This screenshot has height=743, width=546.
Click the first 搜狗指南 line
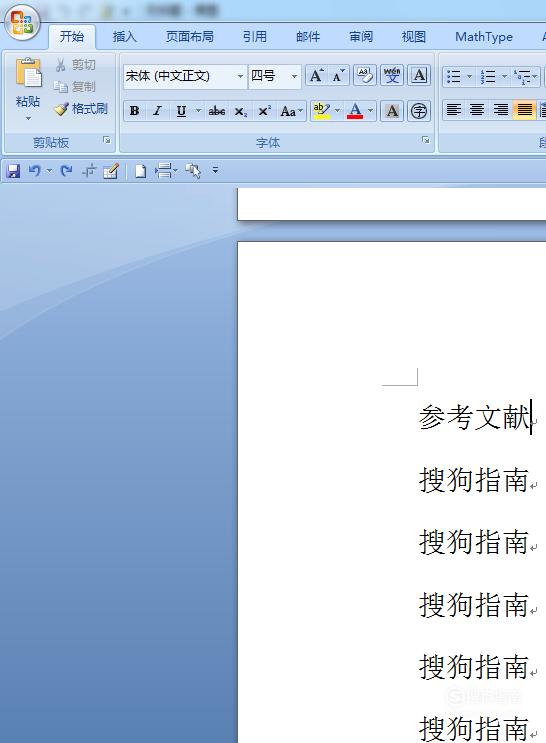[x=473, y=480]
